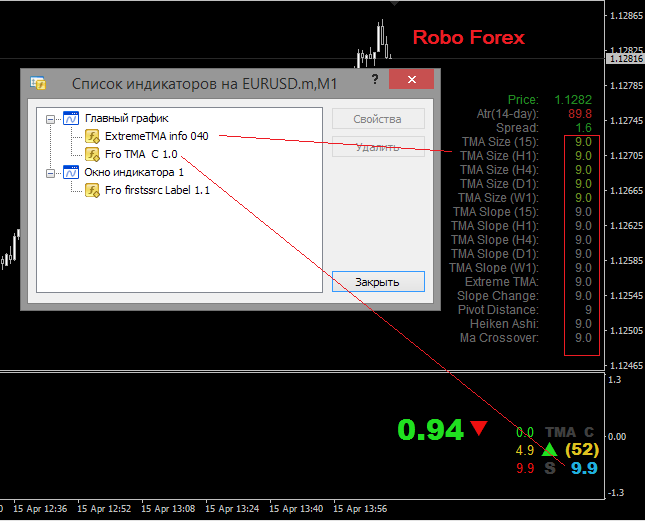The image size is (645, 521).
Task: Click the yellow (52) value
Action: click(582, 449)
